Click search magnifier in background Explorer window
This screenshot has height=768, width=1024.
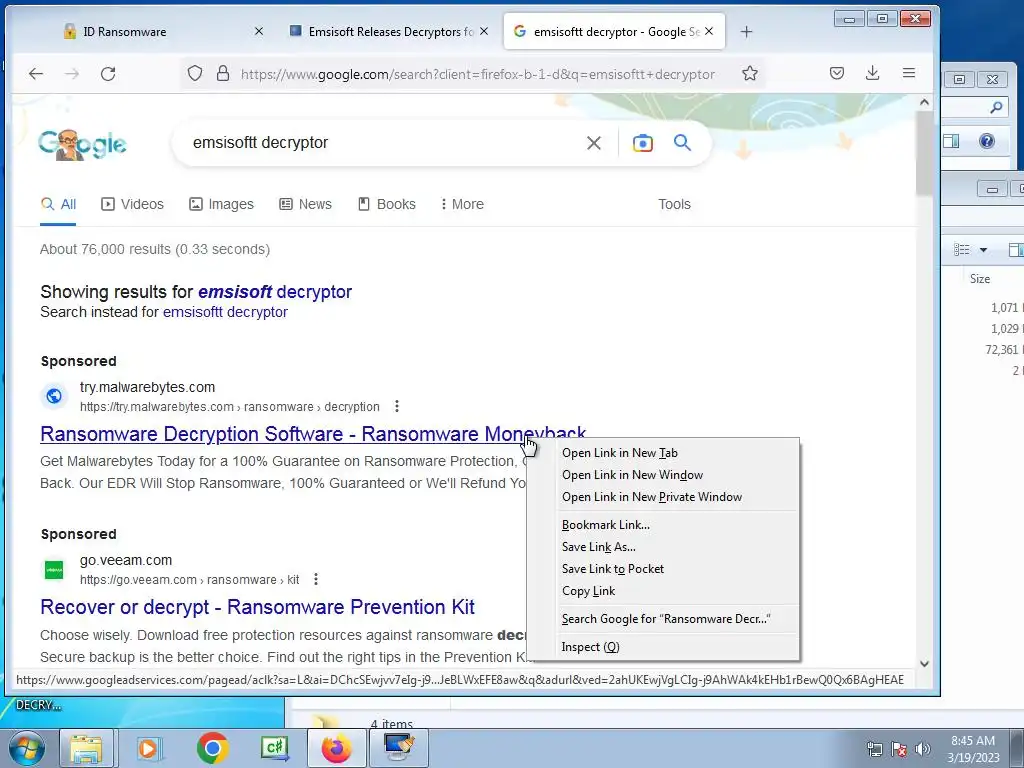996,107
